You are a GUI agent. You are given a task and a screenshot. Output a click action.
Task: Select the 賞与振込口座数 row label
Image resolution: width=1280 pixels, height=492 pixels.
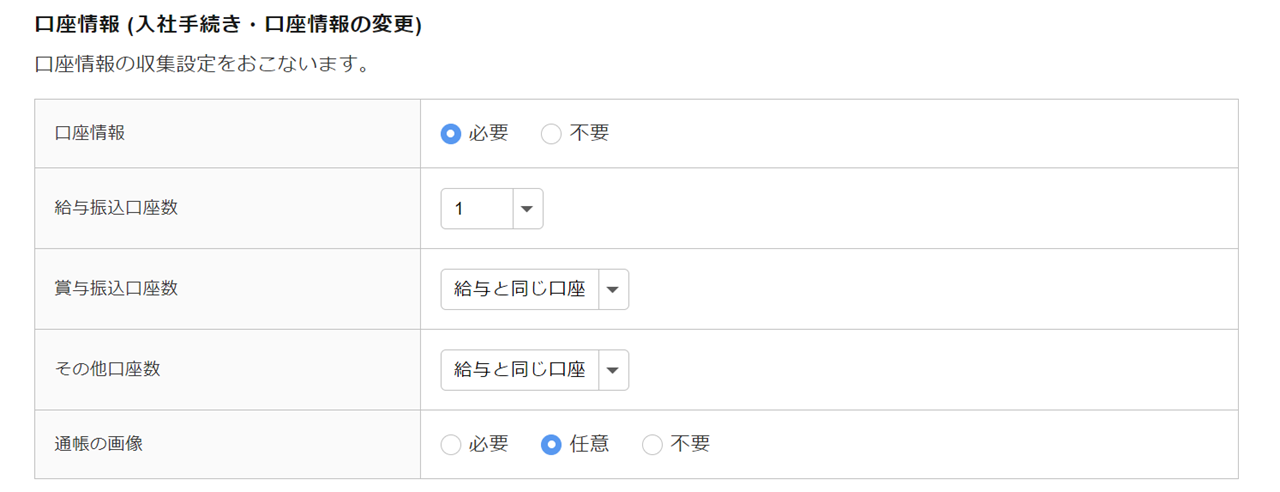pos(116,288)
